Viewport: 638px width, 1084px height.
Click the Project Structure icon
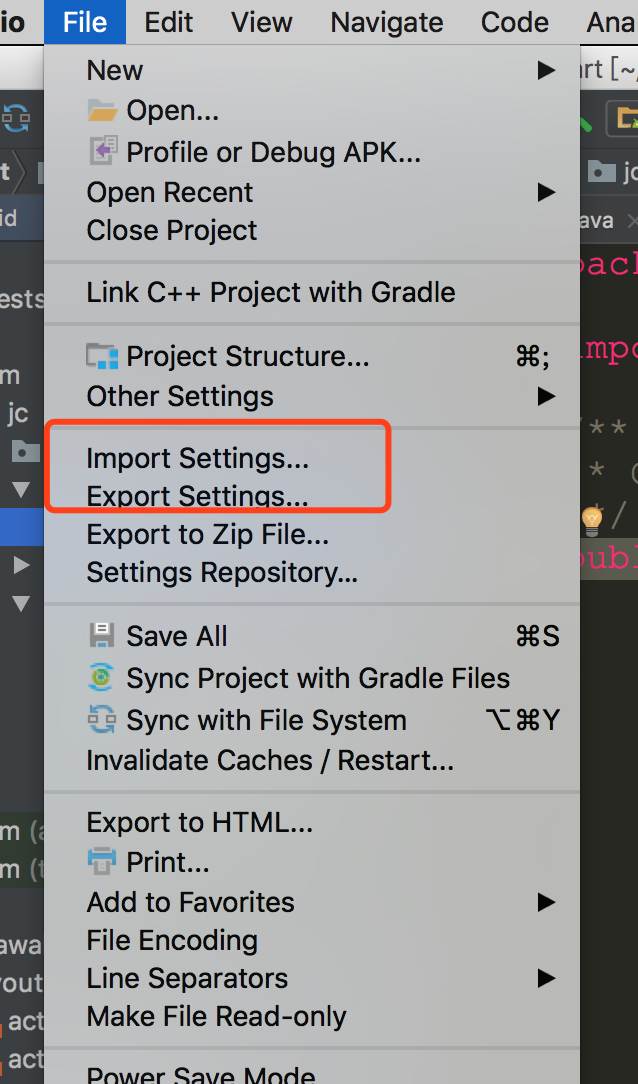tap(102, 356)
